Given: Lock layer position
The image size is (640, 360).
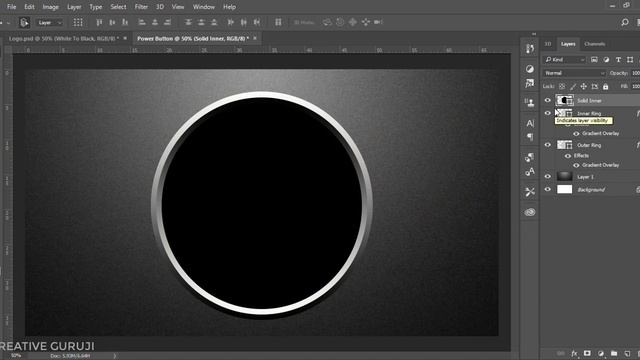Looking at the screenshot, I should tap(584, 87).
